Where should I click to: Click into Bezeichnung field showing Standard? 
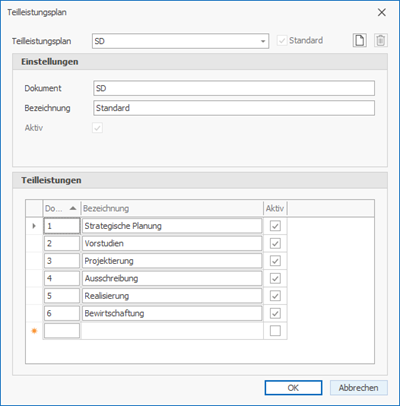(234, 108)
